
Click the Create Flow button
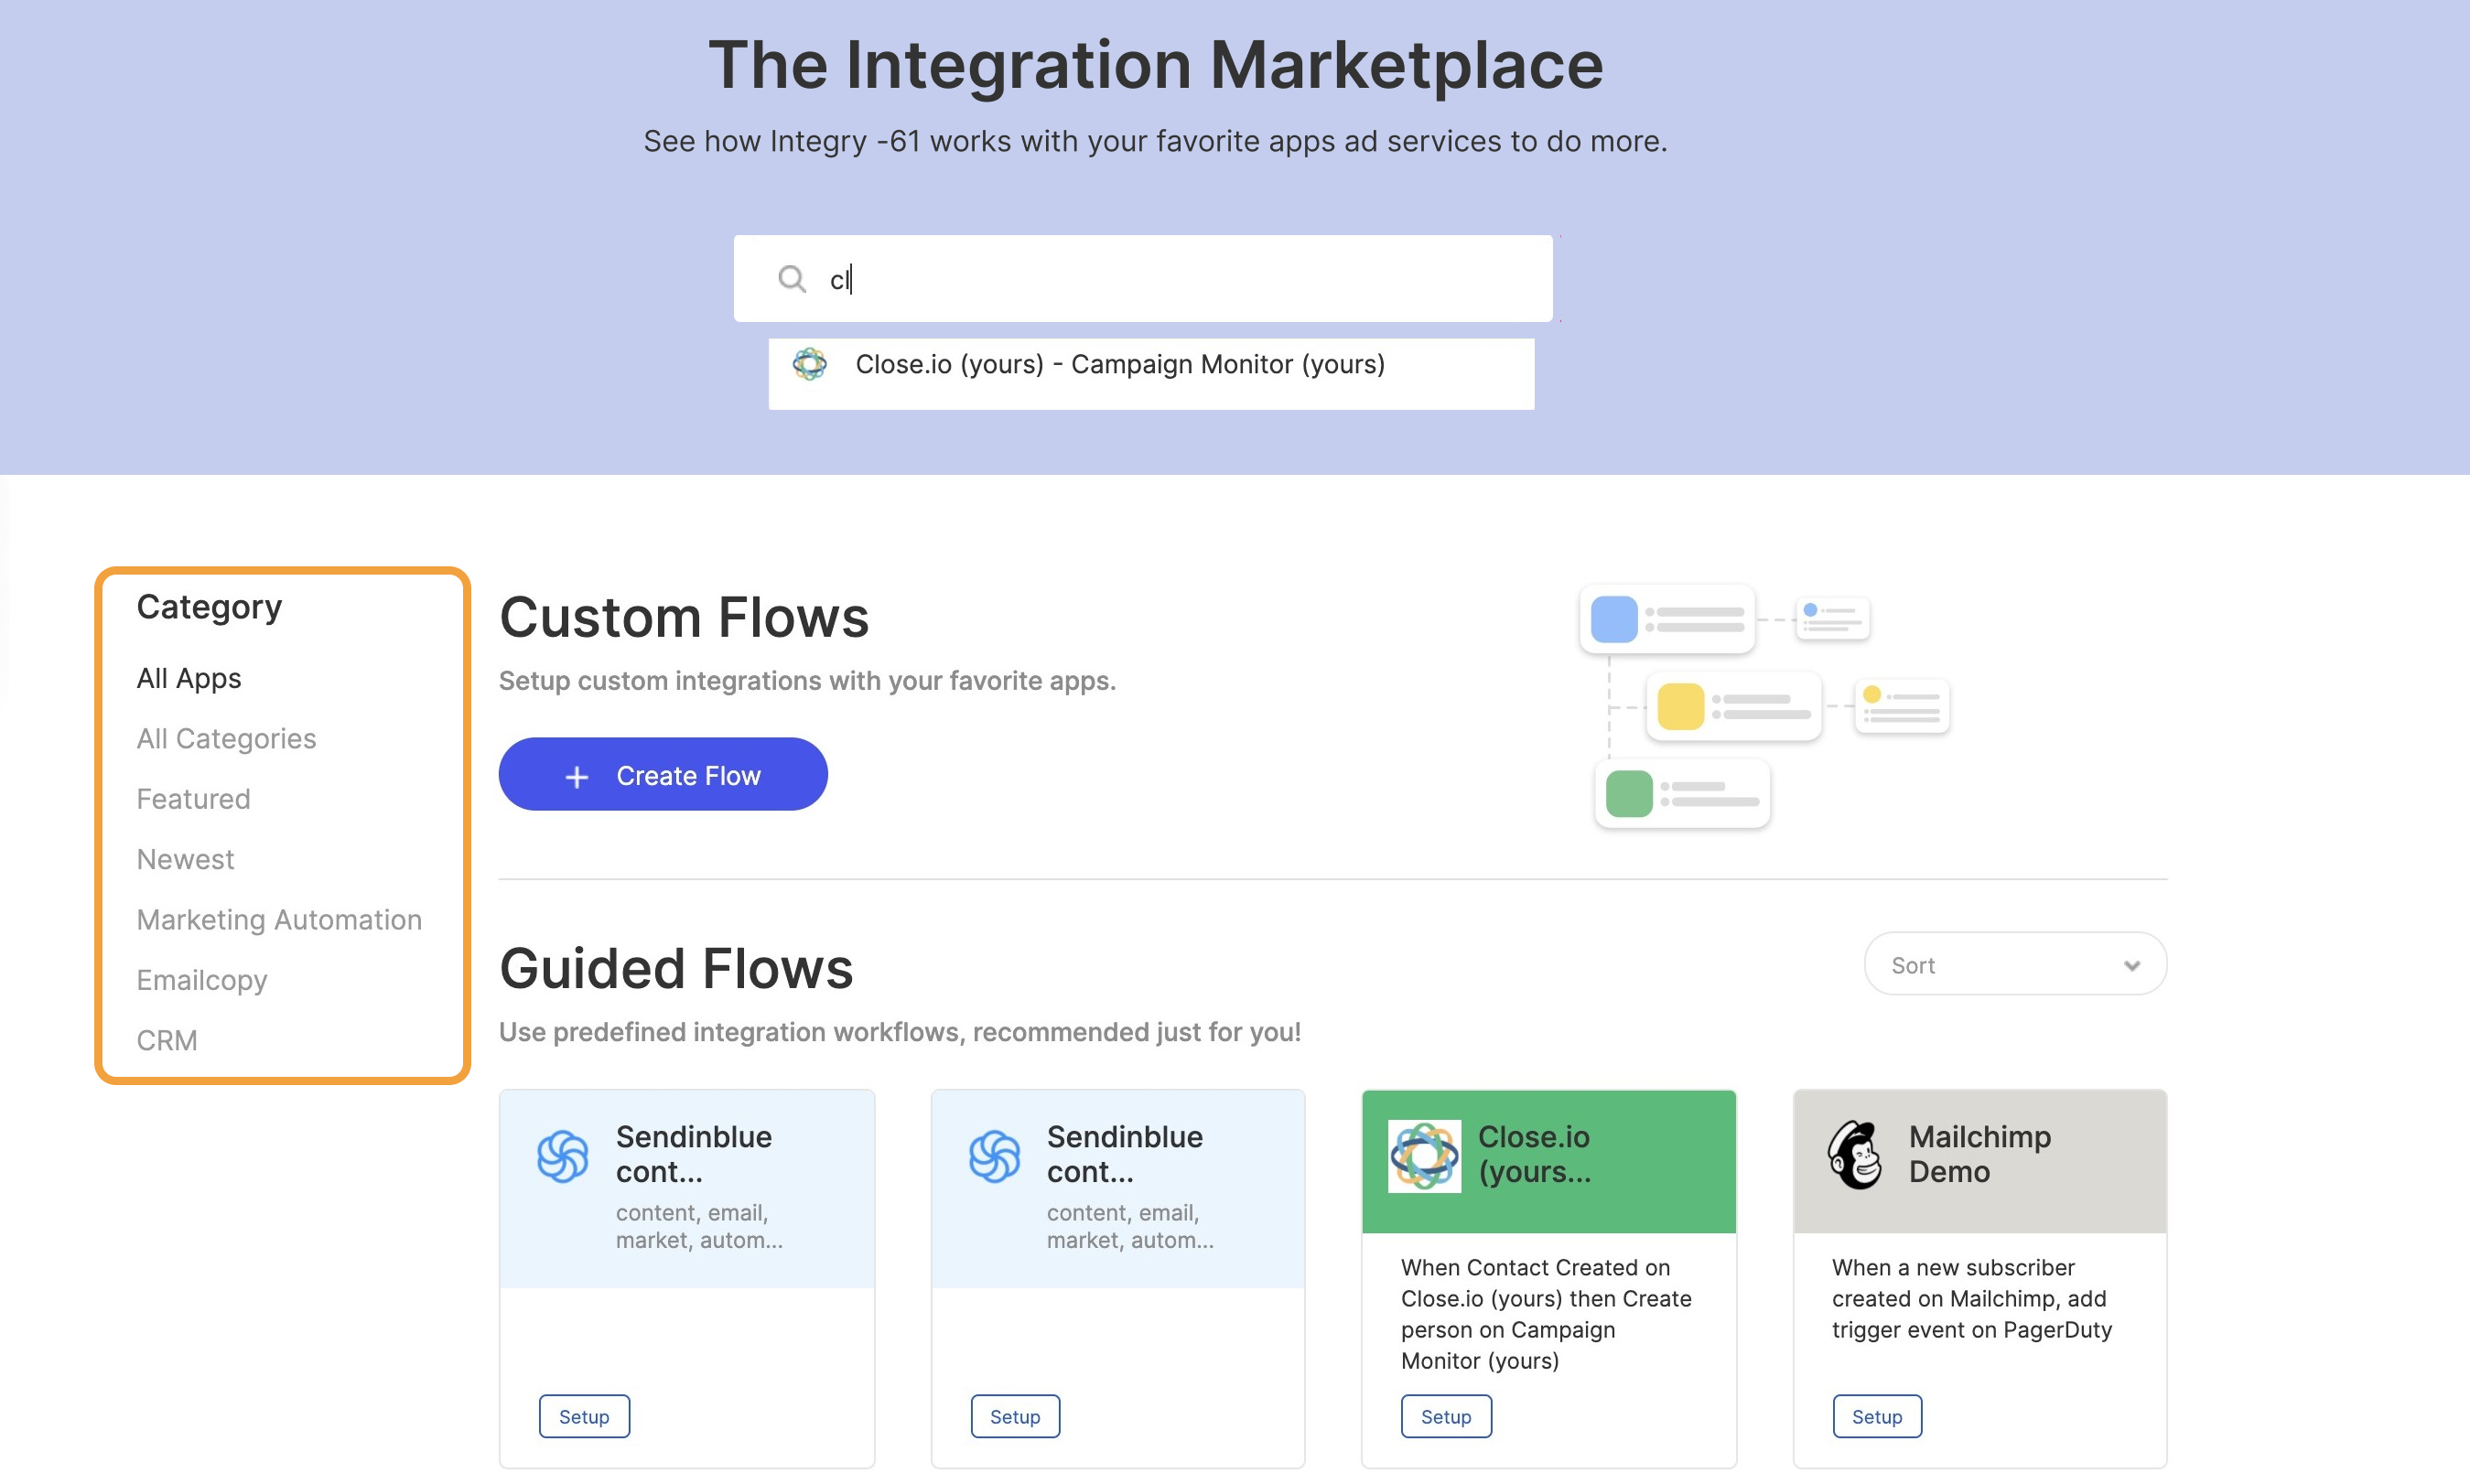663,775
